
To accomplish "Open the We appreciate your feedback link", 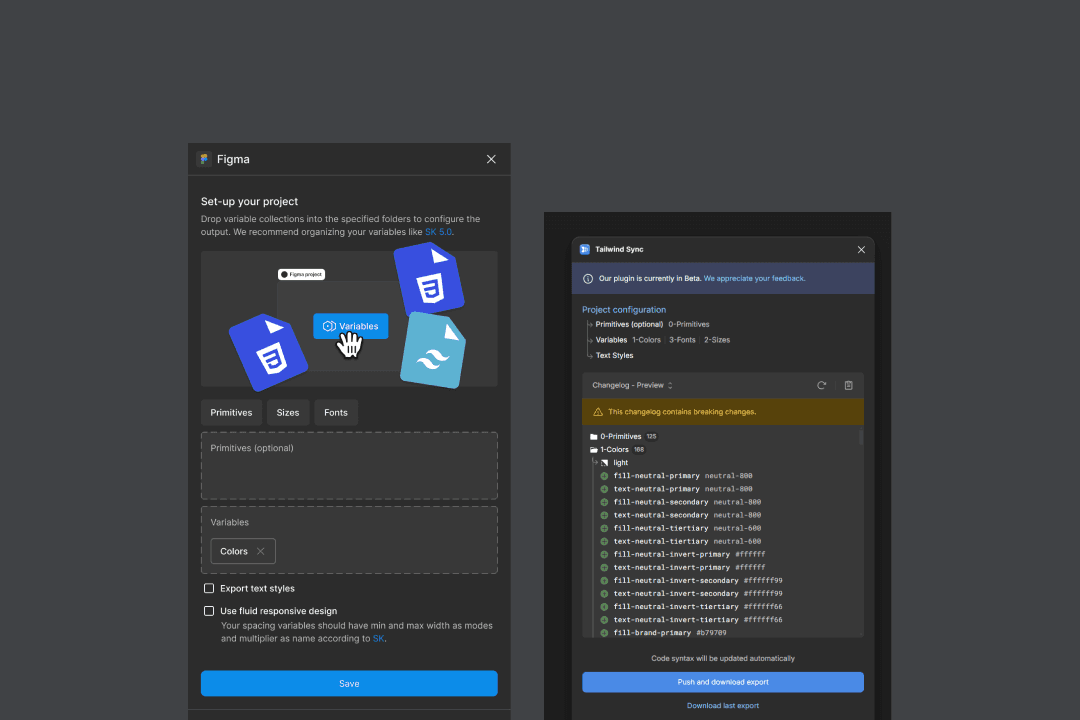I will [x=754, y=278].
